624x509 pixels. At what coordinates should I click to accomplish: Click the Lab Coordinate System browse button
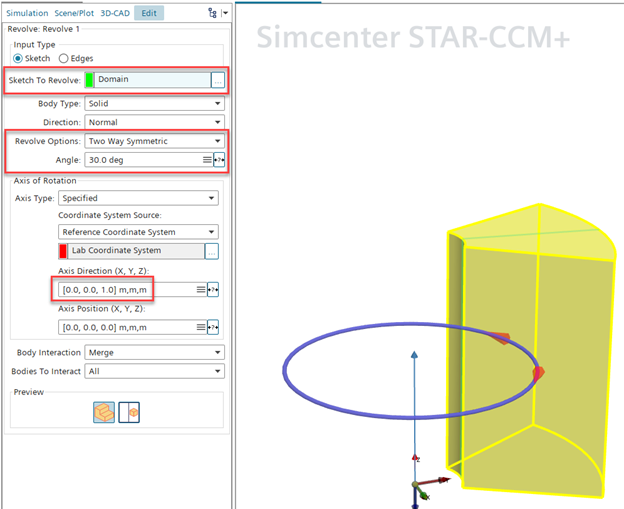212,250
